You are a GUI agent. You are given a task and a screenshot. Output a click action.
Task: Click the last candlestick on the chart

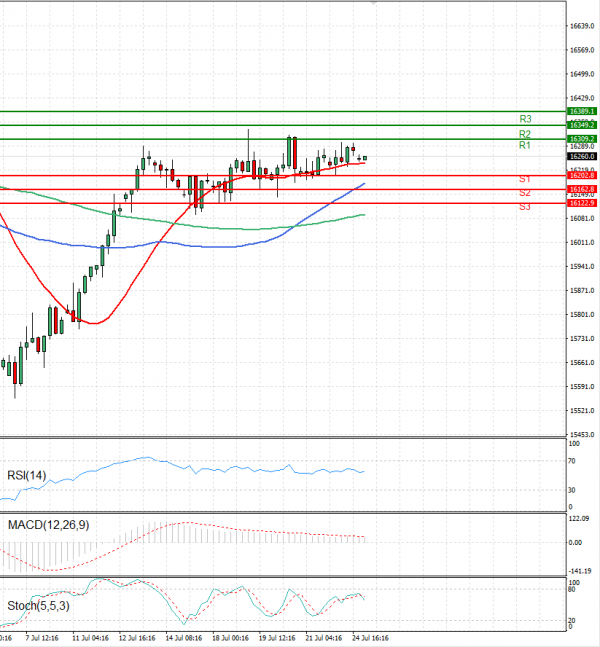(x=365, y=158)
